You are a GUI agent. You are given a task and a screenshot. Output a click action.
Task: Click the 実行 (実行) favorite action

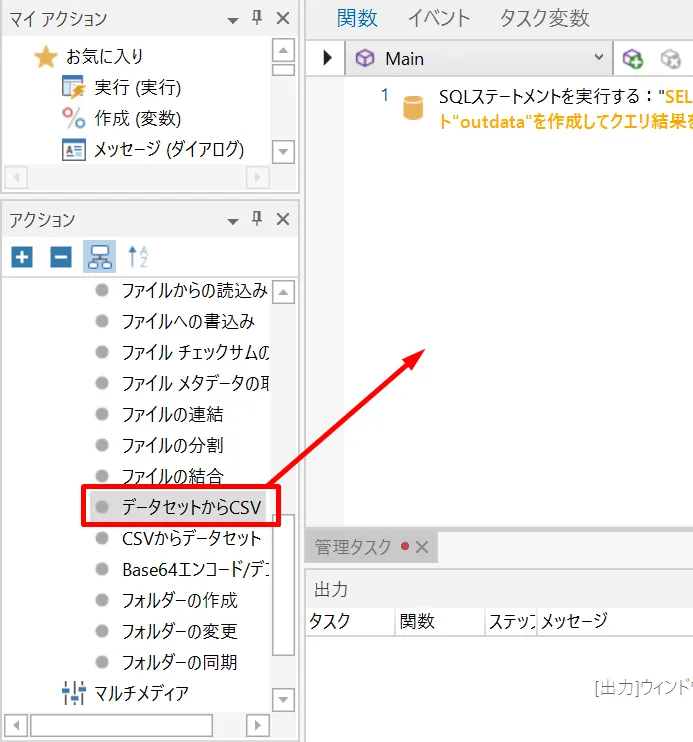pos(137,88)
